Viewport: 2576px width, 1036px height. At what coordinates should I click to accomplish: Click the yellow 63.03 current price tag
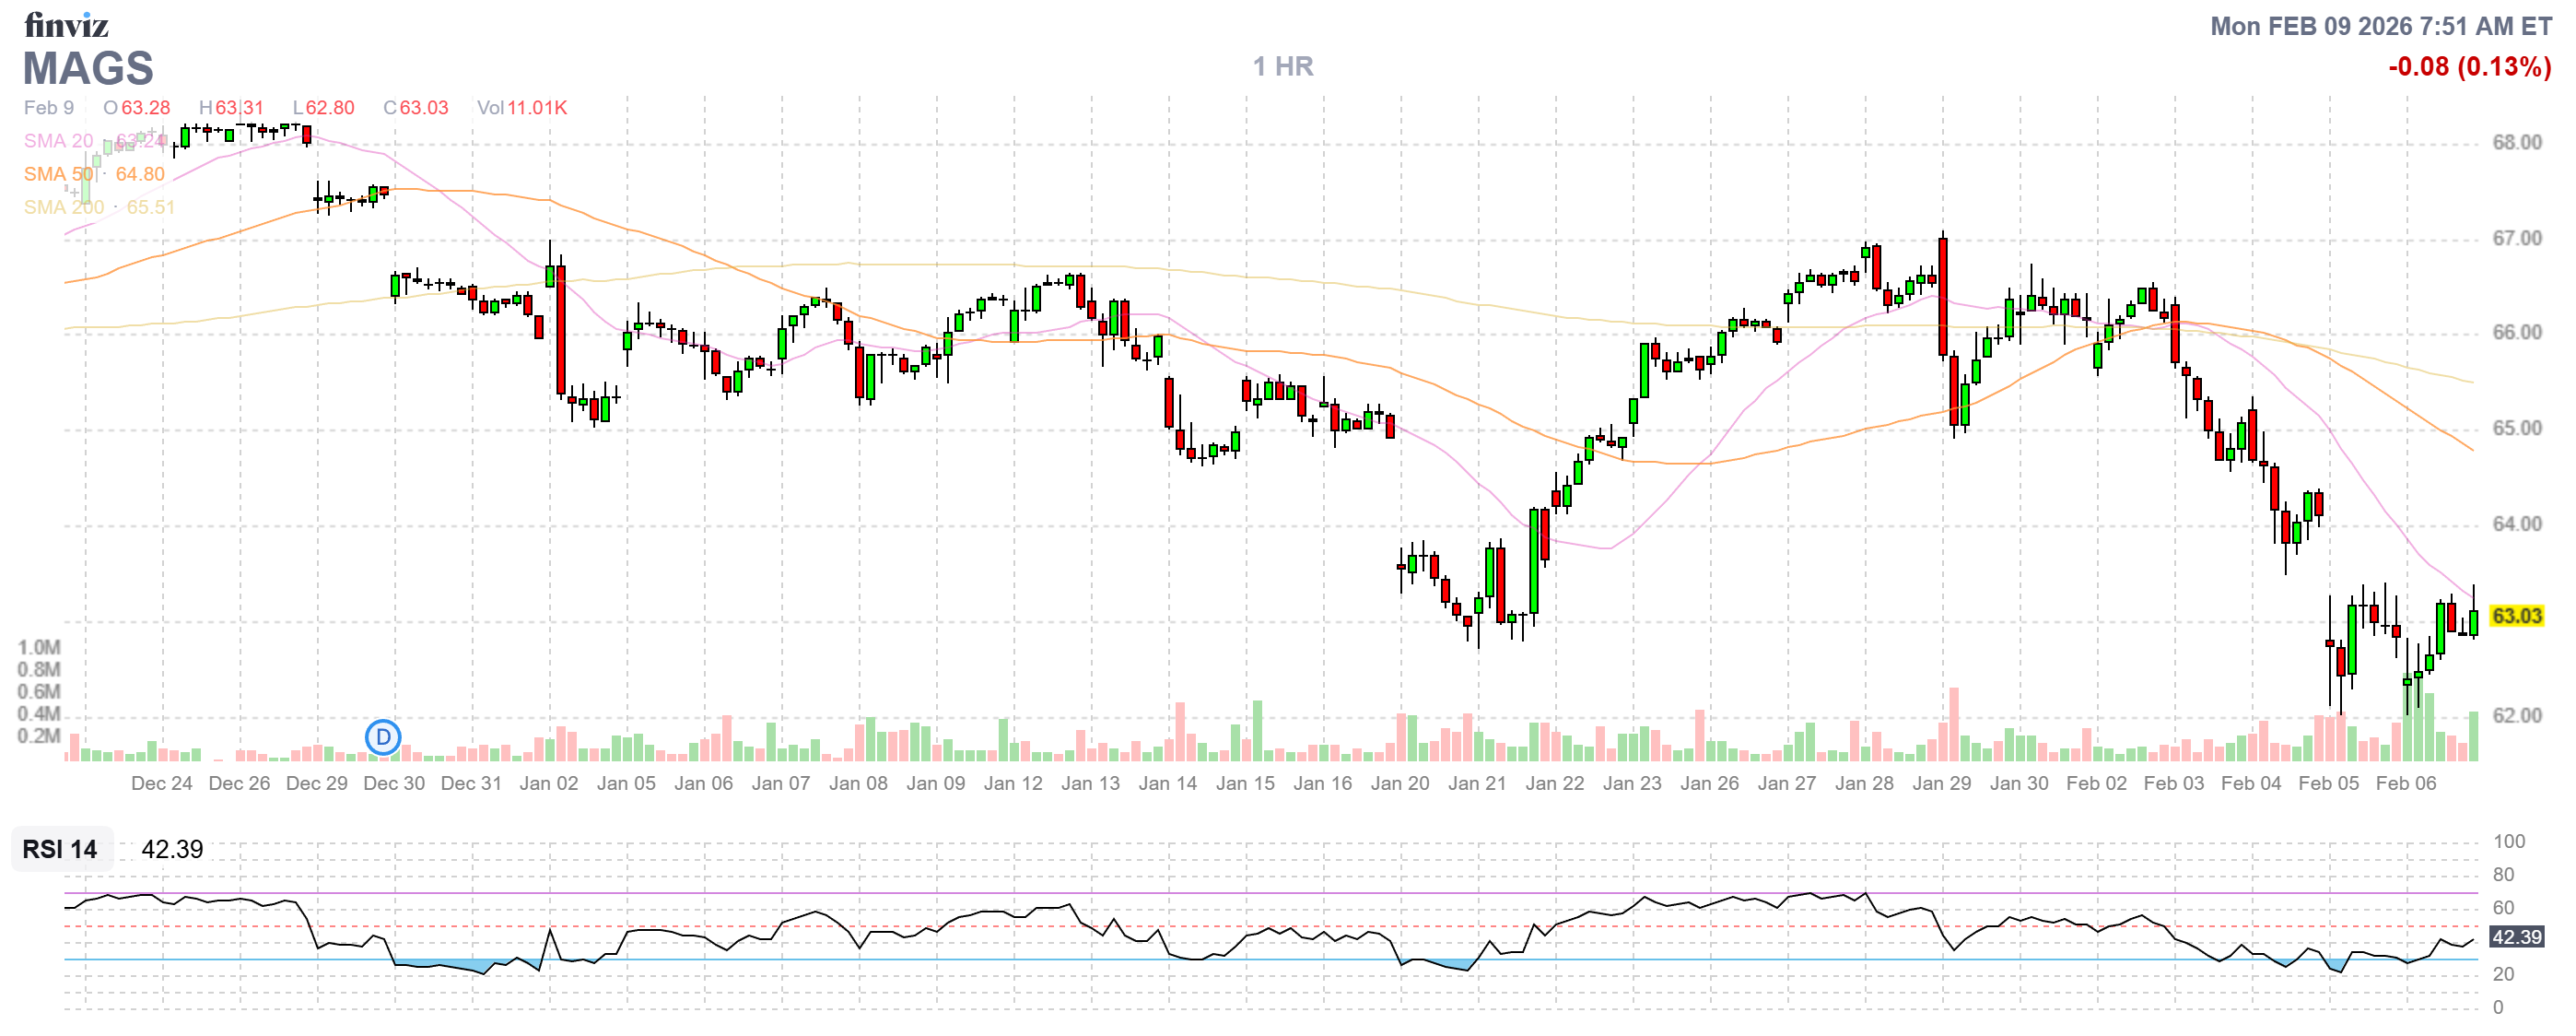click(2516, 616)
